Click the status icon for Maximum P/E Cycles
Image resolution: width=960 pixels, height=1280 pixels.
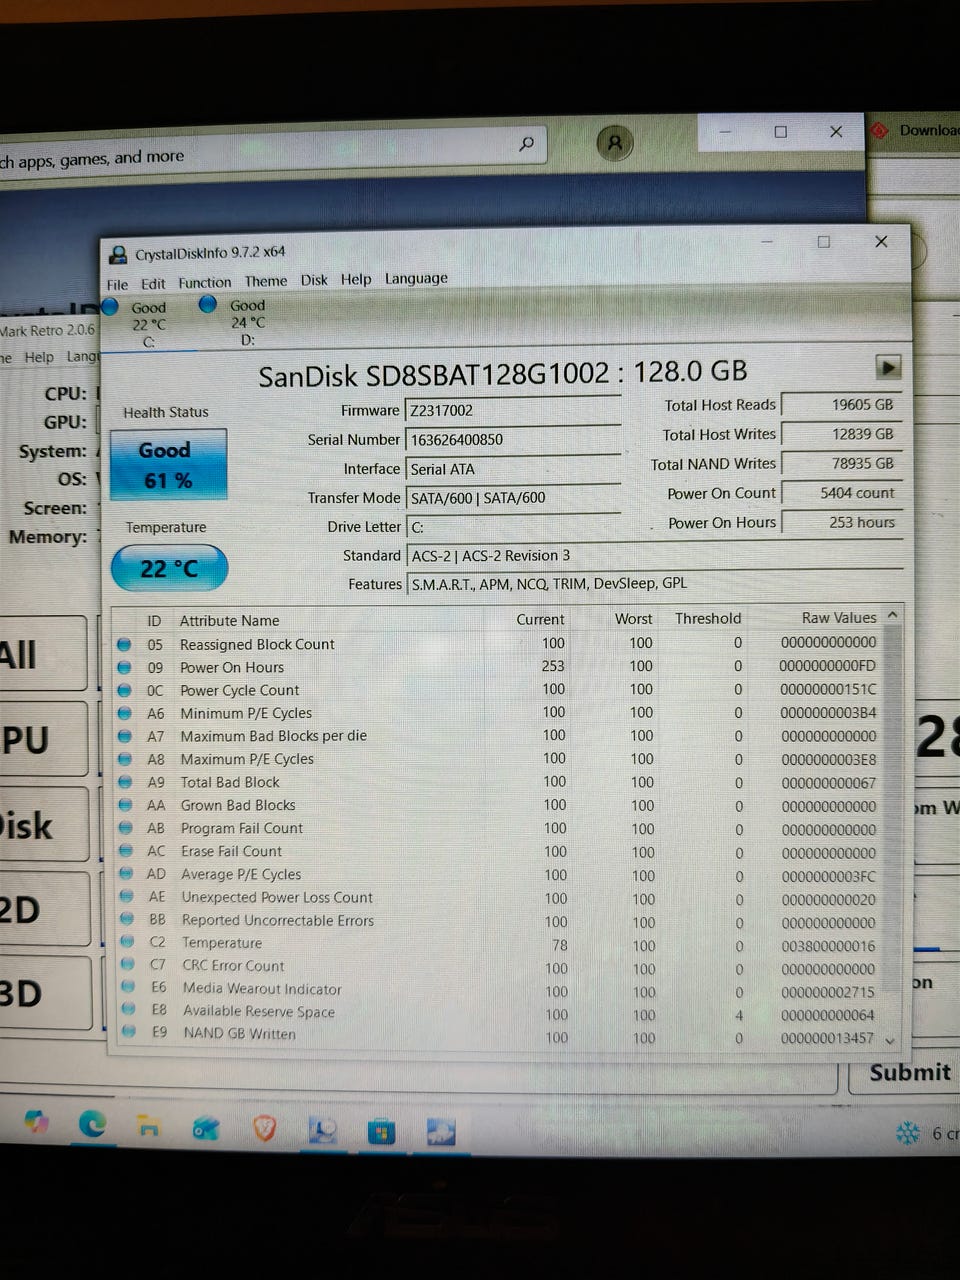click(x=125, y=759)
